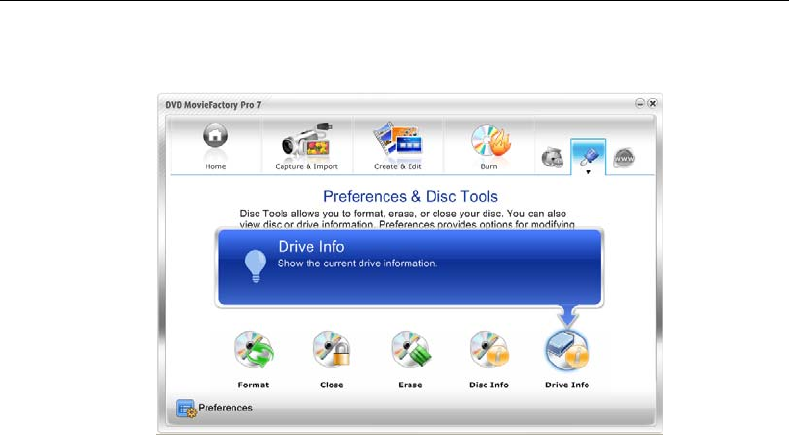Go to the Home tab

215,147
